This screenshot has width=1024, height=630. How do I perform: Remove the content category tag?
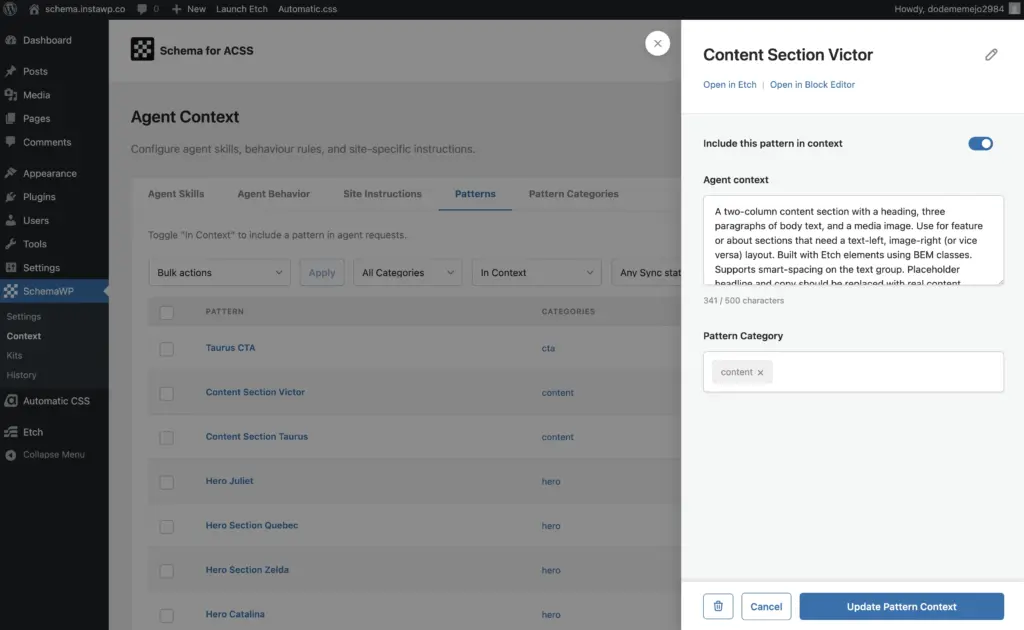[x=760, y=373]
